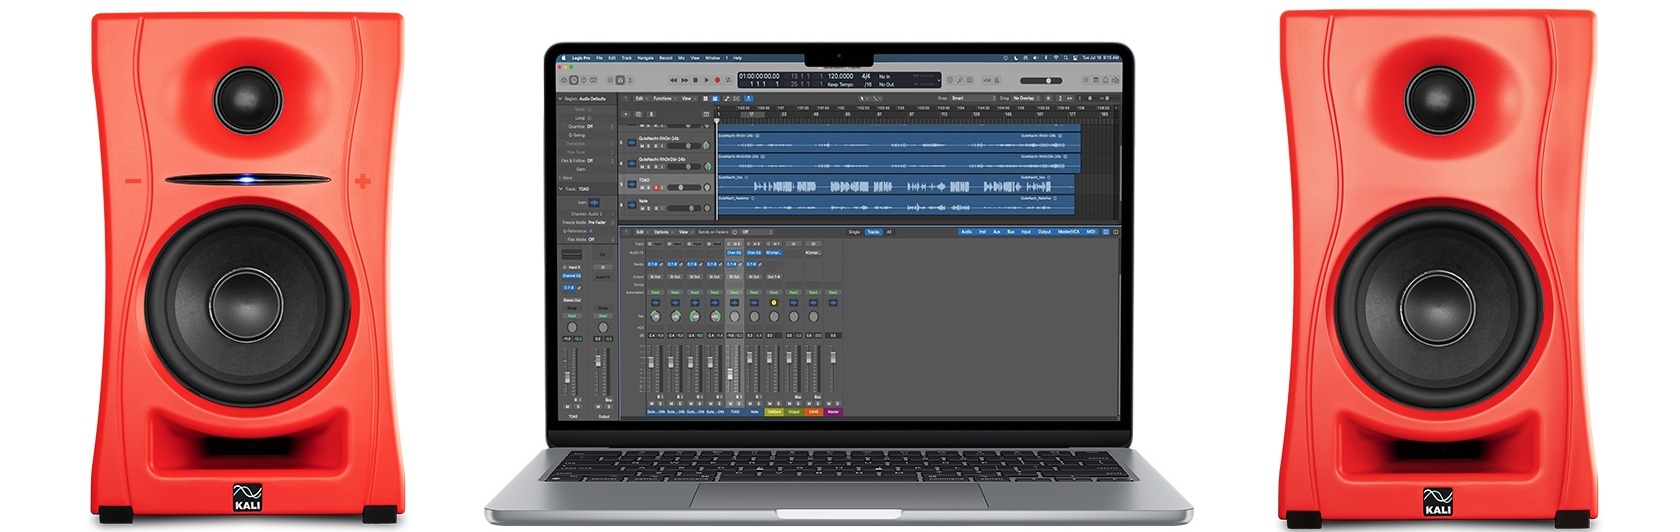Open the Note Pads icon
Screen dimensions: 1680x532
(1096, 80)
